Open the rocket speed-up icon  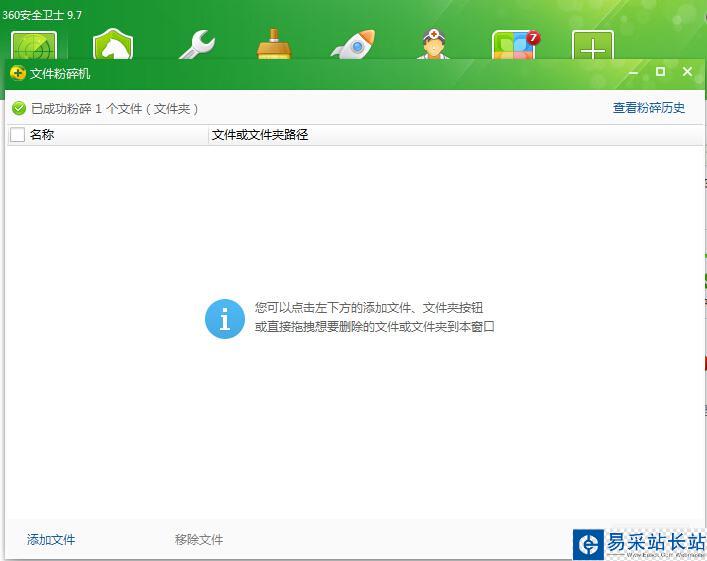coord(353,44)
